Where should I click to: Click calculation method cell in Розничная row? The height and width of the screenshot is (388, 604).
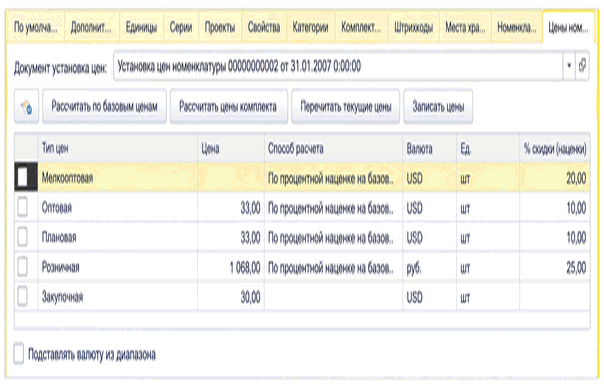click(x=333, y=267)
